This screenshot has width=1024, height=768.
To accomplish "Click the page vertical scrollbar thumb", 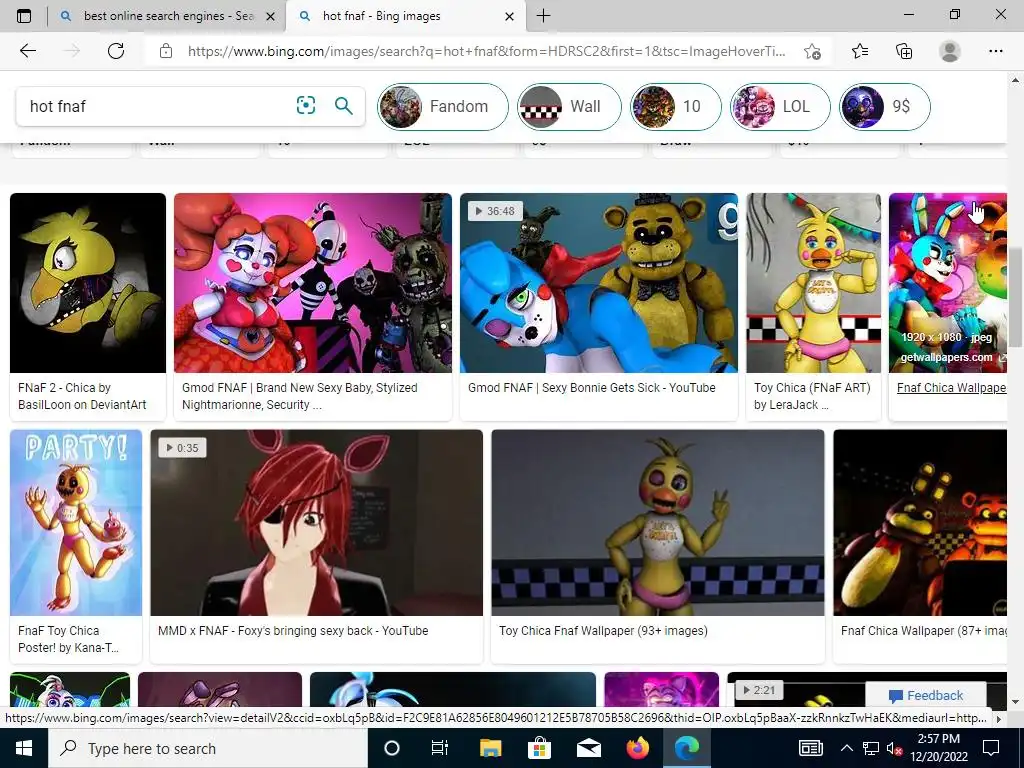I will pyautogui.click(x=1016, y=297).
